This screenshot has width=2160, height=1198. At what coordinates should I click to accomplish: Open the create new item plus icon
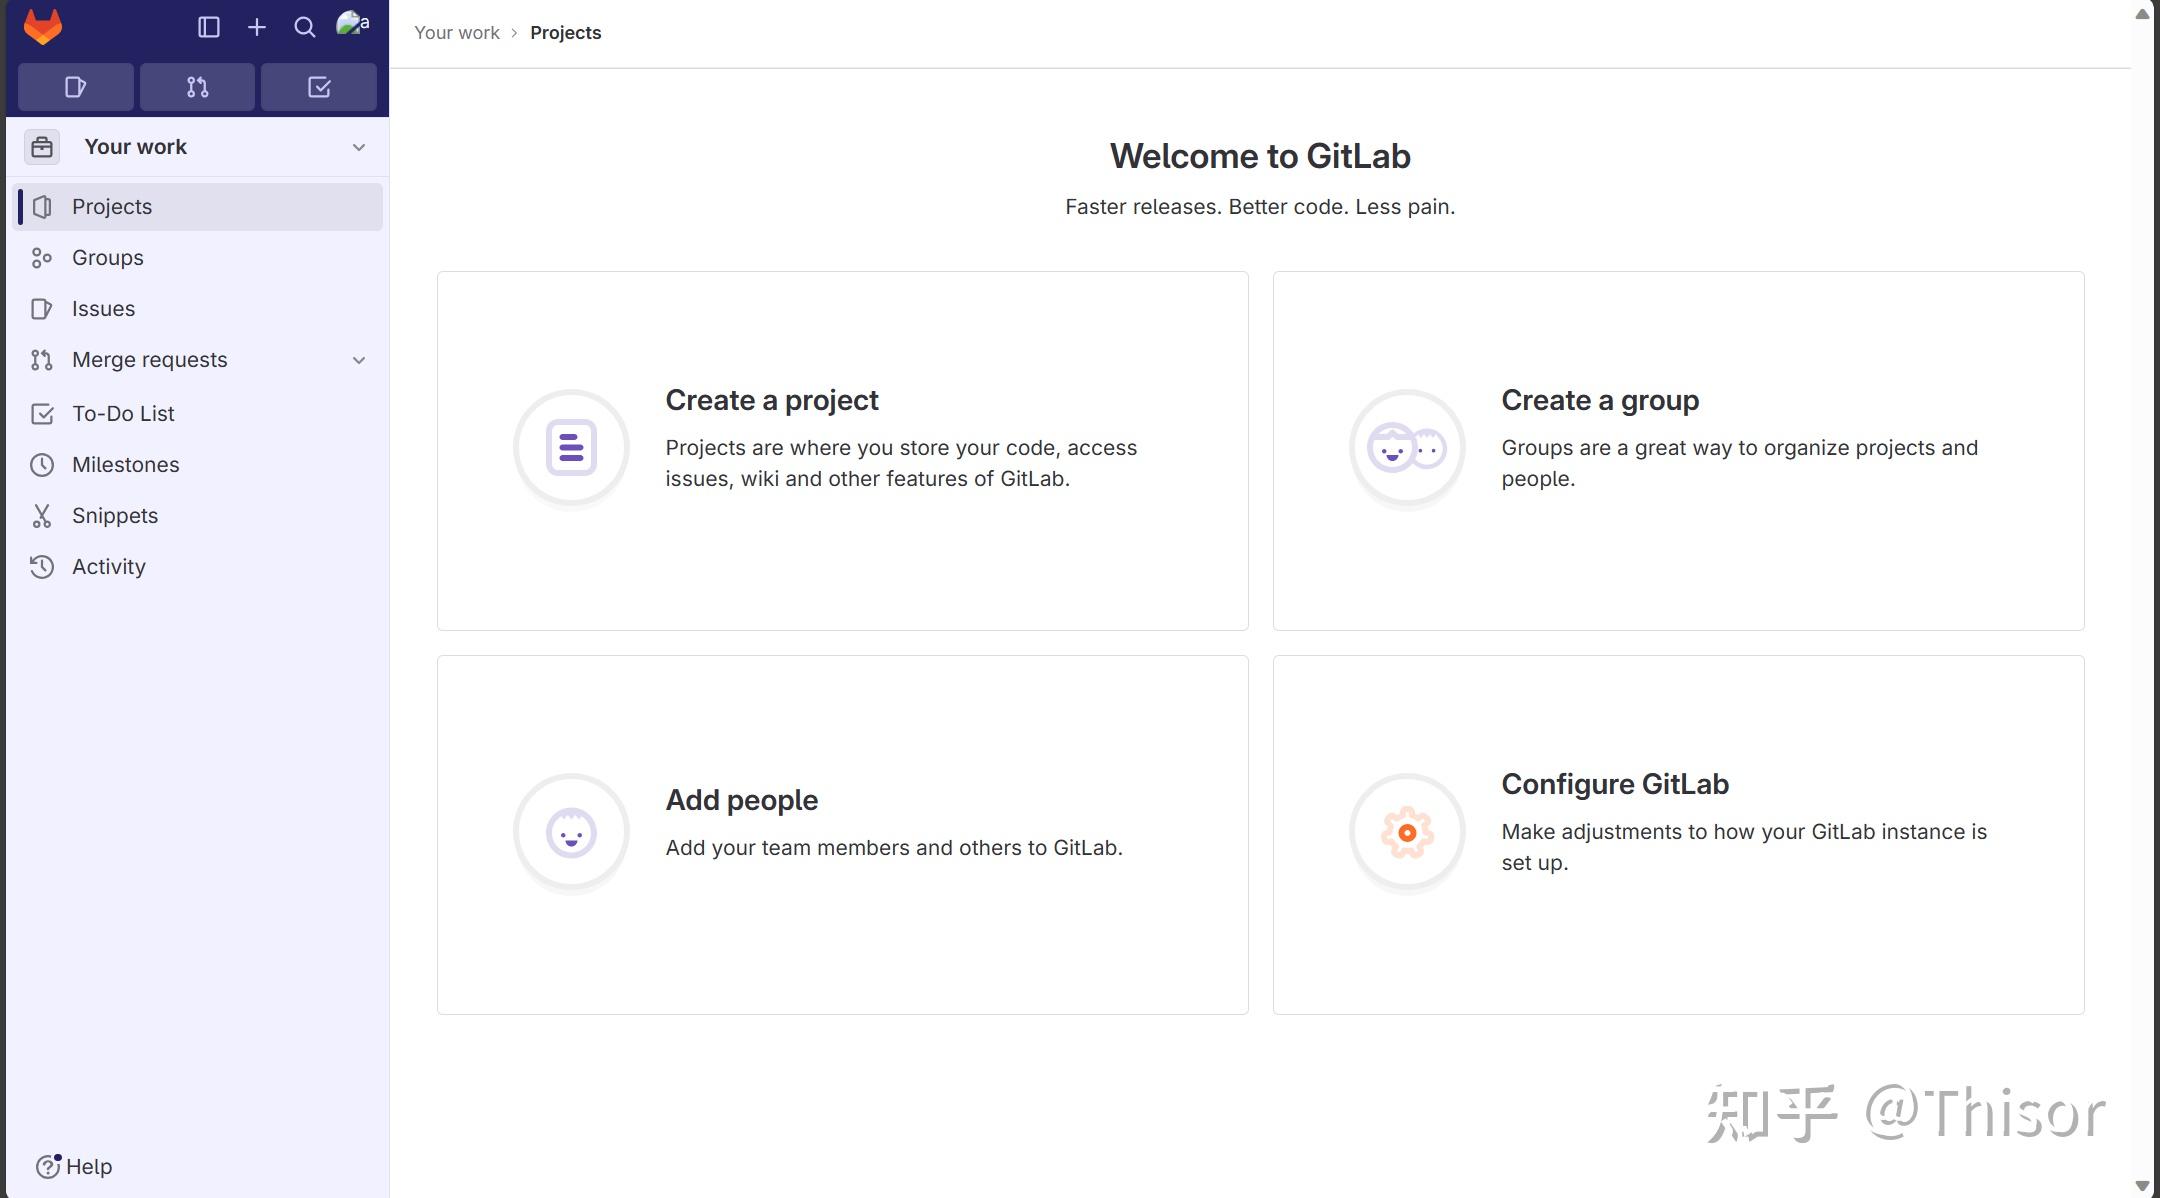[257, 27]
